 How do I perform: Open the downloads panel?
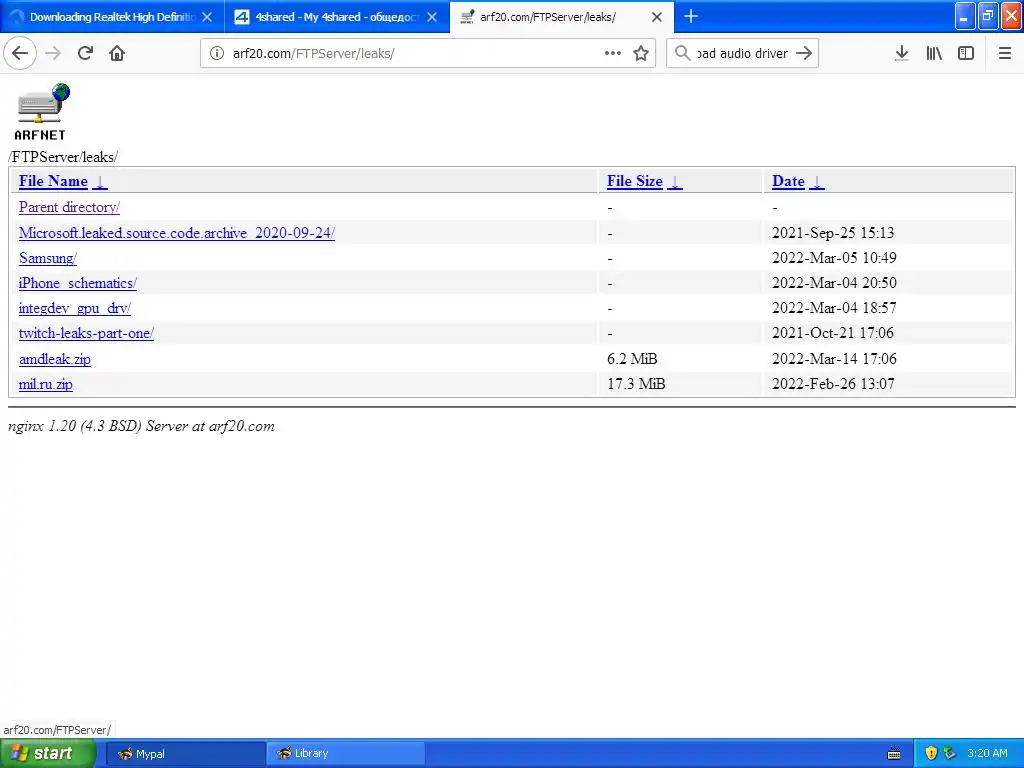click(902, 53)
